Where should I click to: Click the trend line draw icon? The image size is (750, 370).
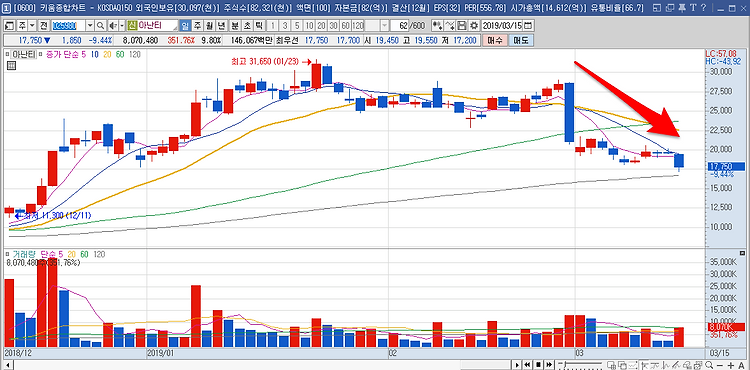pos(676,365)
